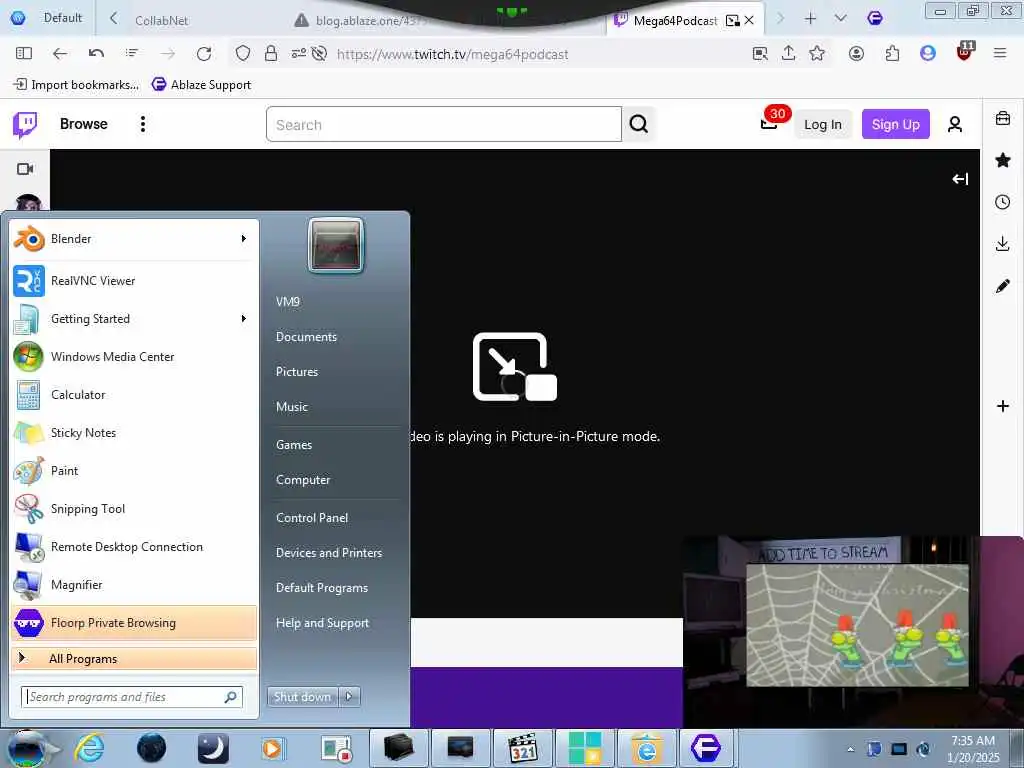Viewport: 1024px width, 768px height.
Task: Open Twitch more options three dots
Action: click(x=142, y=124)
